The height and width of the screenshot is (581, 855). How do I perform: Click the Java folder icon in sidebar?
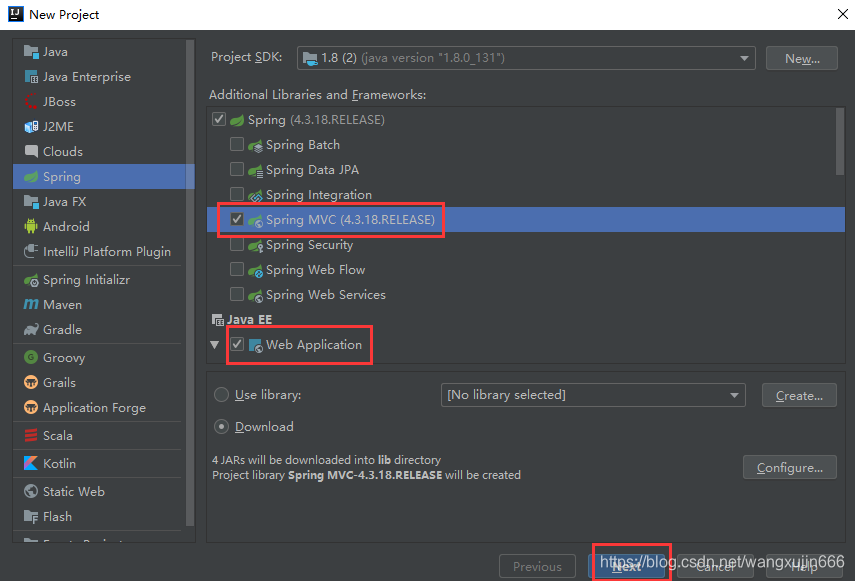click(x=31, y=52)
